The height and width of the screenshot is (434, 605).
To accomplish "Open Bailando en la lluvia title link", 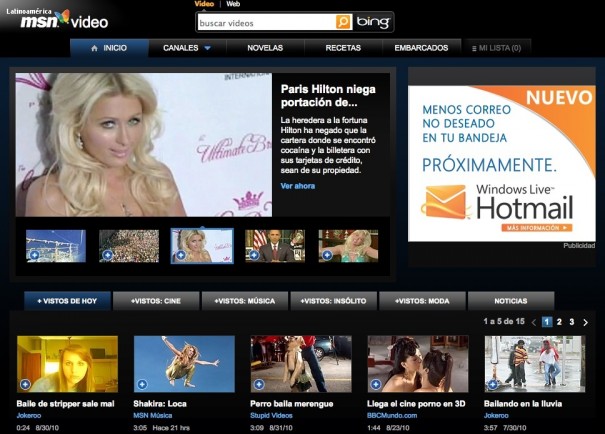I will [523, 404].
